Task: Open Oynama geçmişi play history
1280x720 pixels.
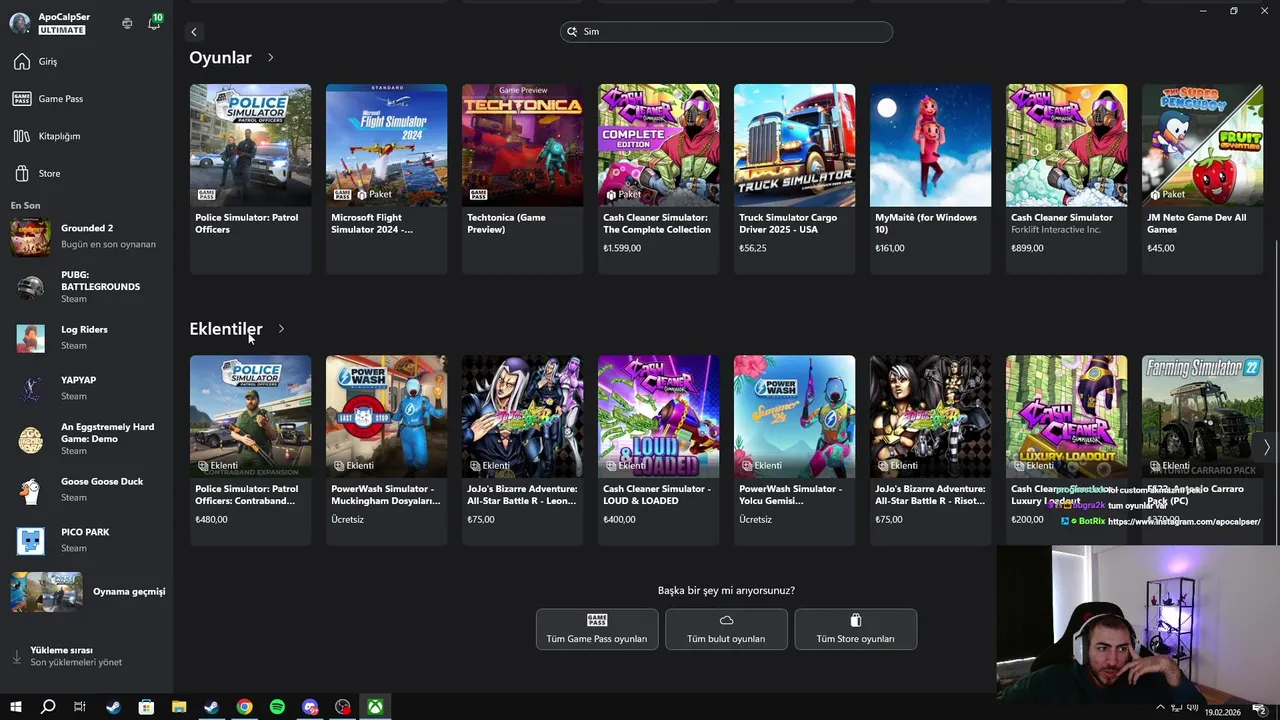Action: click(x=86, y=592)
